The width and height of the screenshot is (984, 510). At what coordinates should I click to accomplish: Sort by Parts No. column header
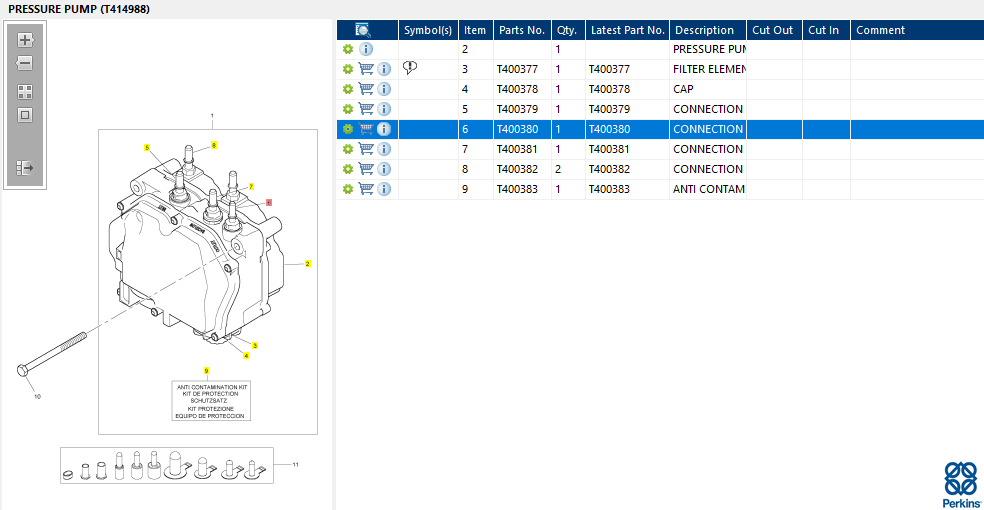point(522,30)
